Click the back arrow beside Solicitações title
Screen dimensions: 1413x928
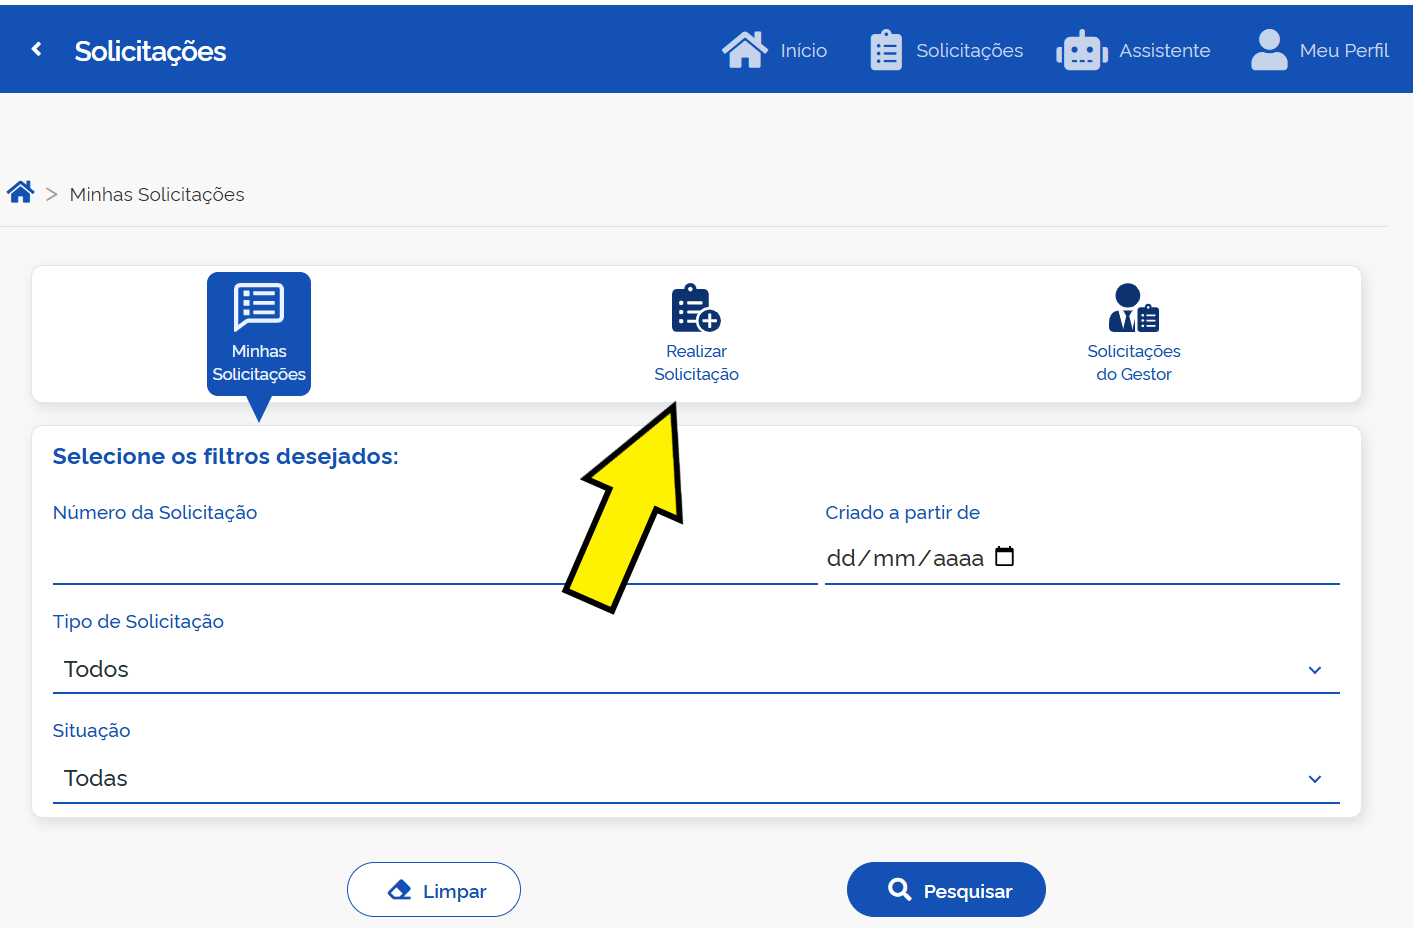37,49
